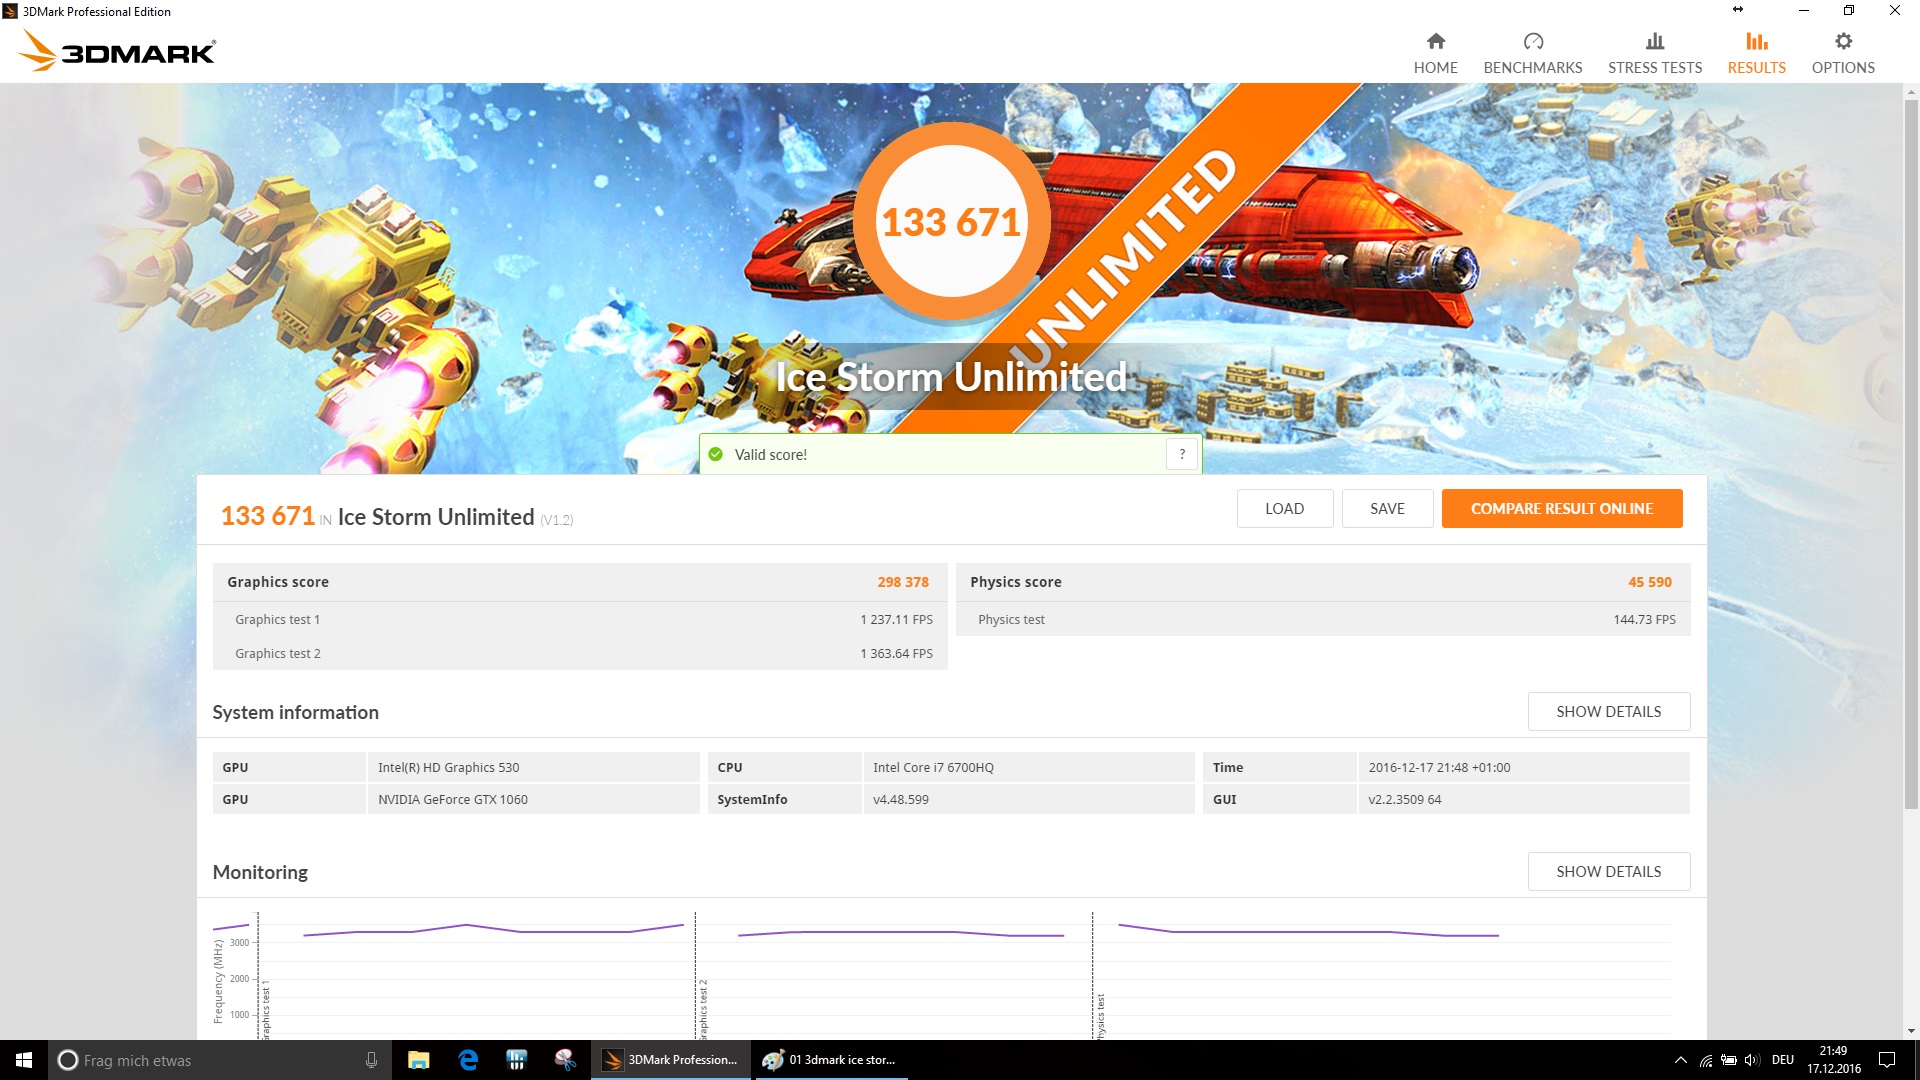
Task: Save the benchmark result
Action: (1387, 508)
